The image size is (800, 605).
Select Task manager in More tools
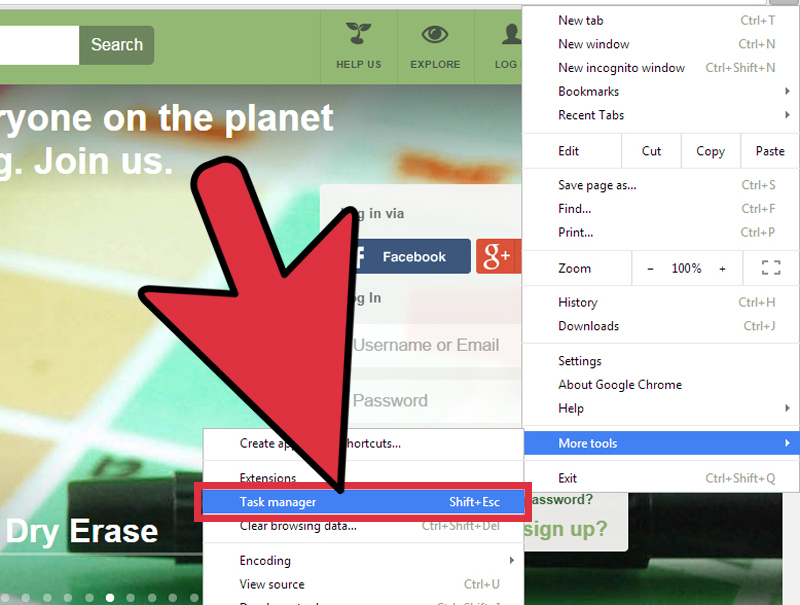point(363,502)
